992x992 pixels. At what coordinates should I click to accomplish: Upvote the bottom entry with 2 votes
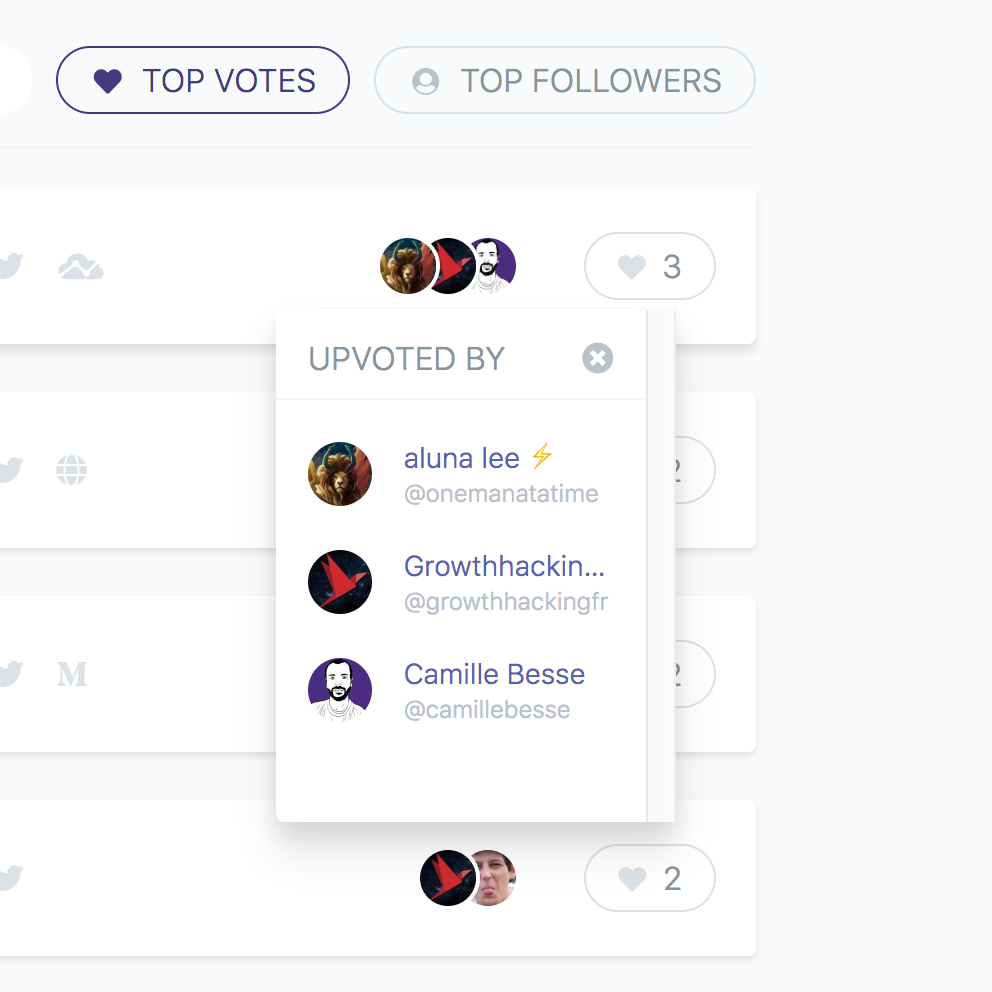(x=650, y=878)
